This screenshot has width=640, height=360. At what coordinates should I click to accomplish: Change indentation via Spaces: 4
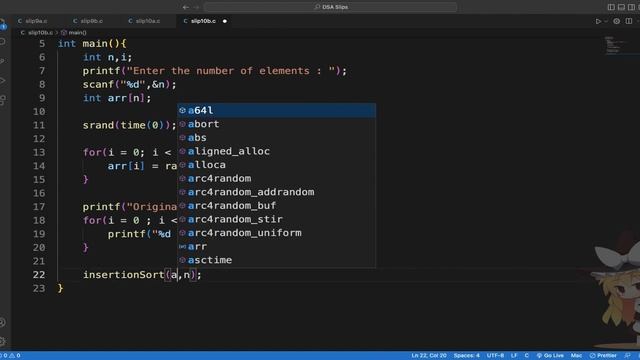(467, 356)
